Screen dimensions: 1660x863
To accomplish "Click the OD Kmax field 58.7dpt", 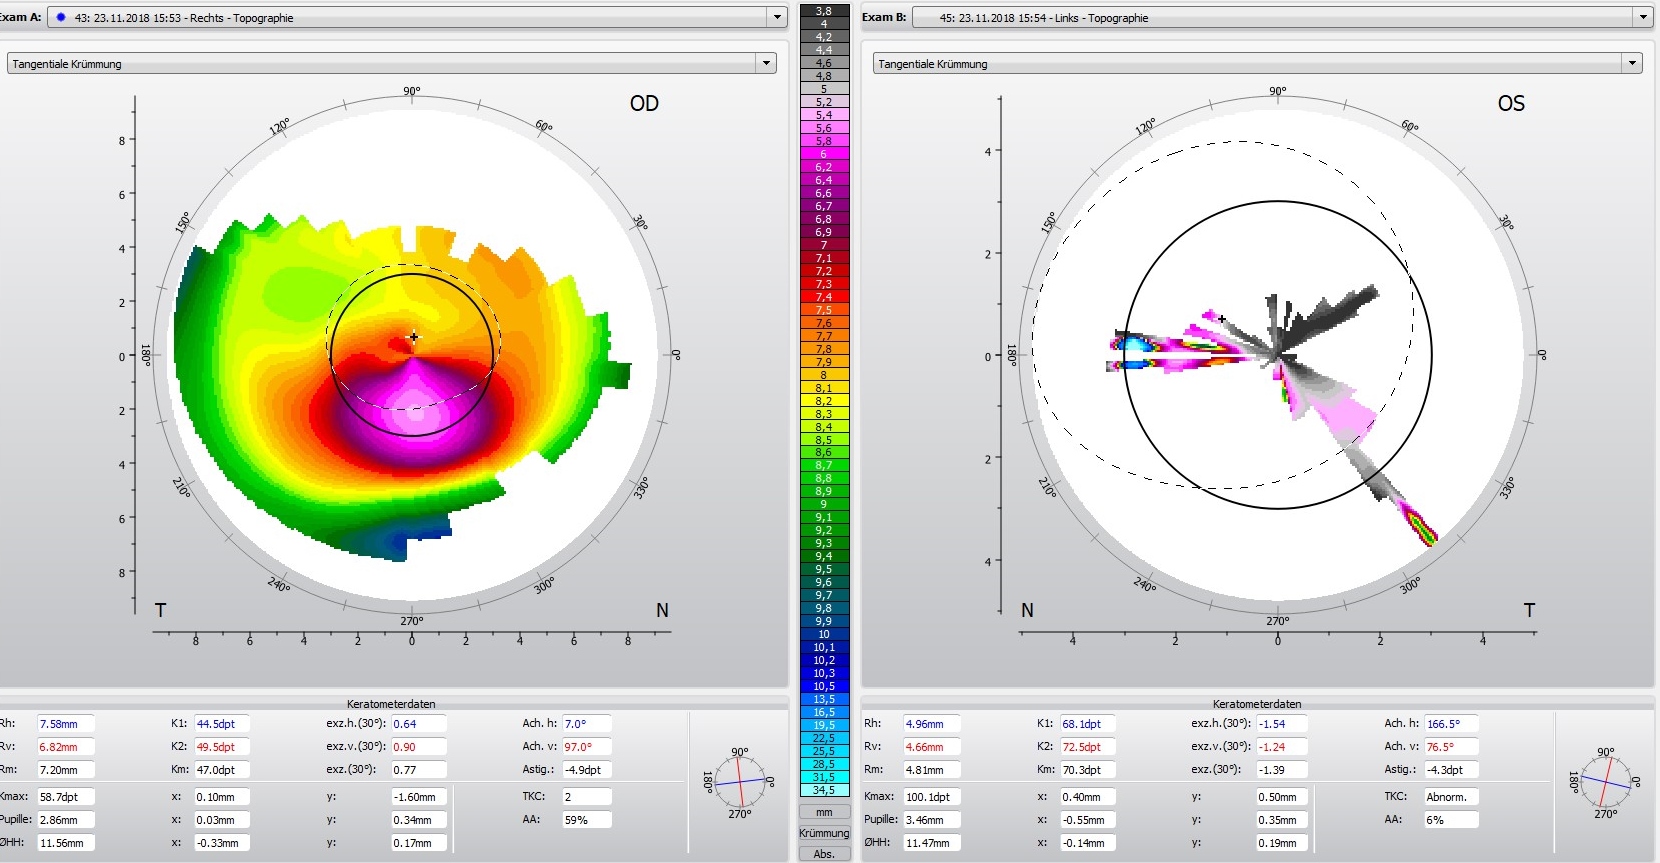I will 66,797.
